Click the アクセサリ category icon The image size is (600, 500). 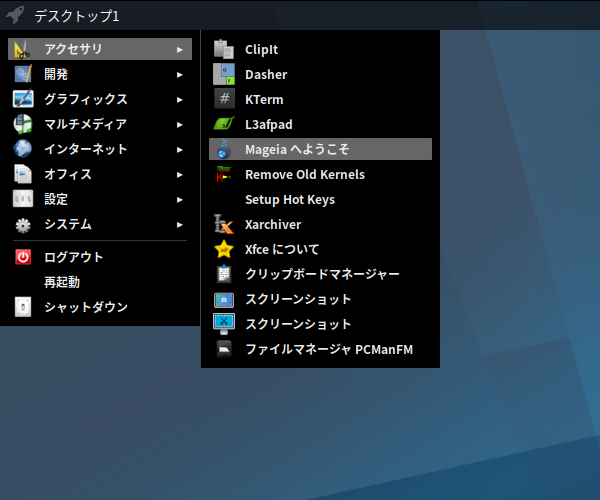tap(22, 49)
